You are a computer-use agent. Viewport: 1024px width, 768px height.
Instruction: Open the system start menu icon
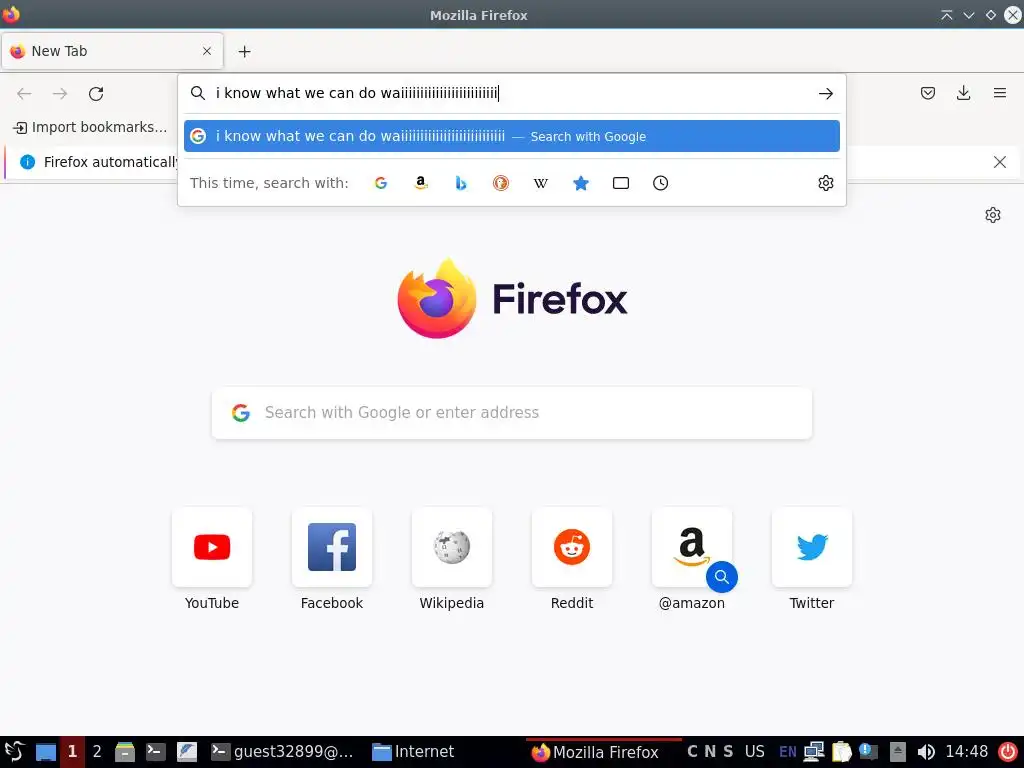(x=14, y=752)
